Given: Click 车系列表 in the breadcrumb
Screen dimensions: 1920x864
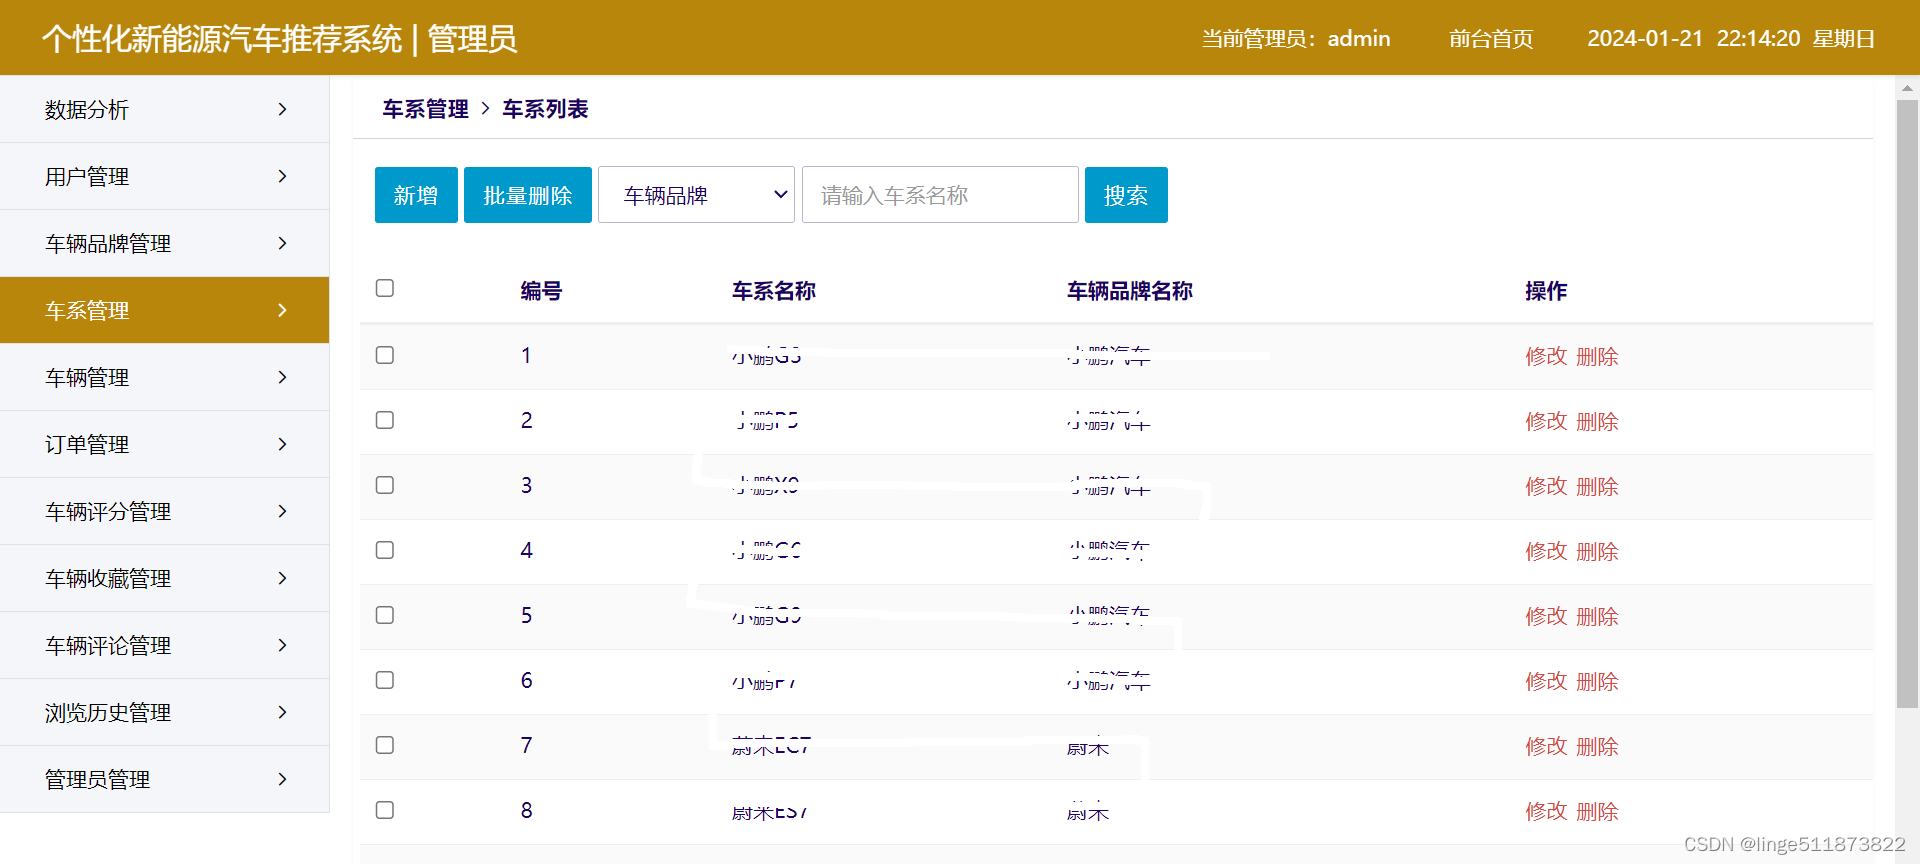Looking at the screenshot, I should [545, 109].
